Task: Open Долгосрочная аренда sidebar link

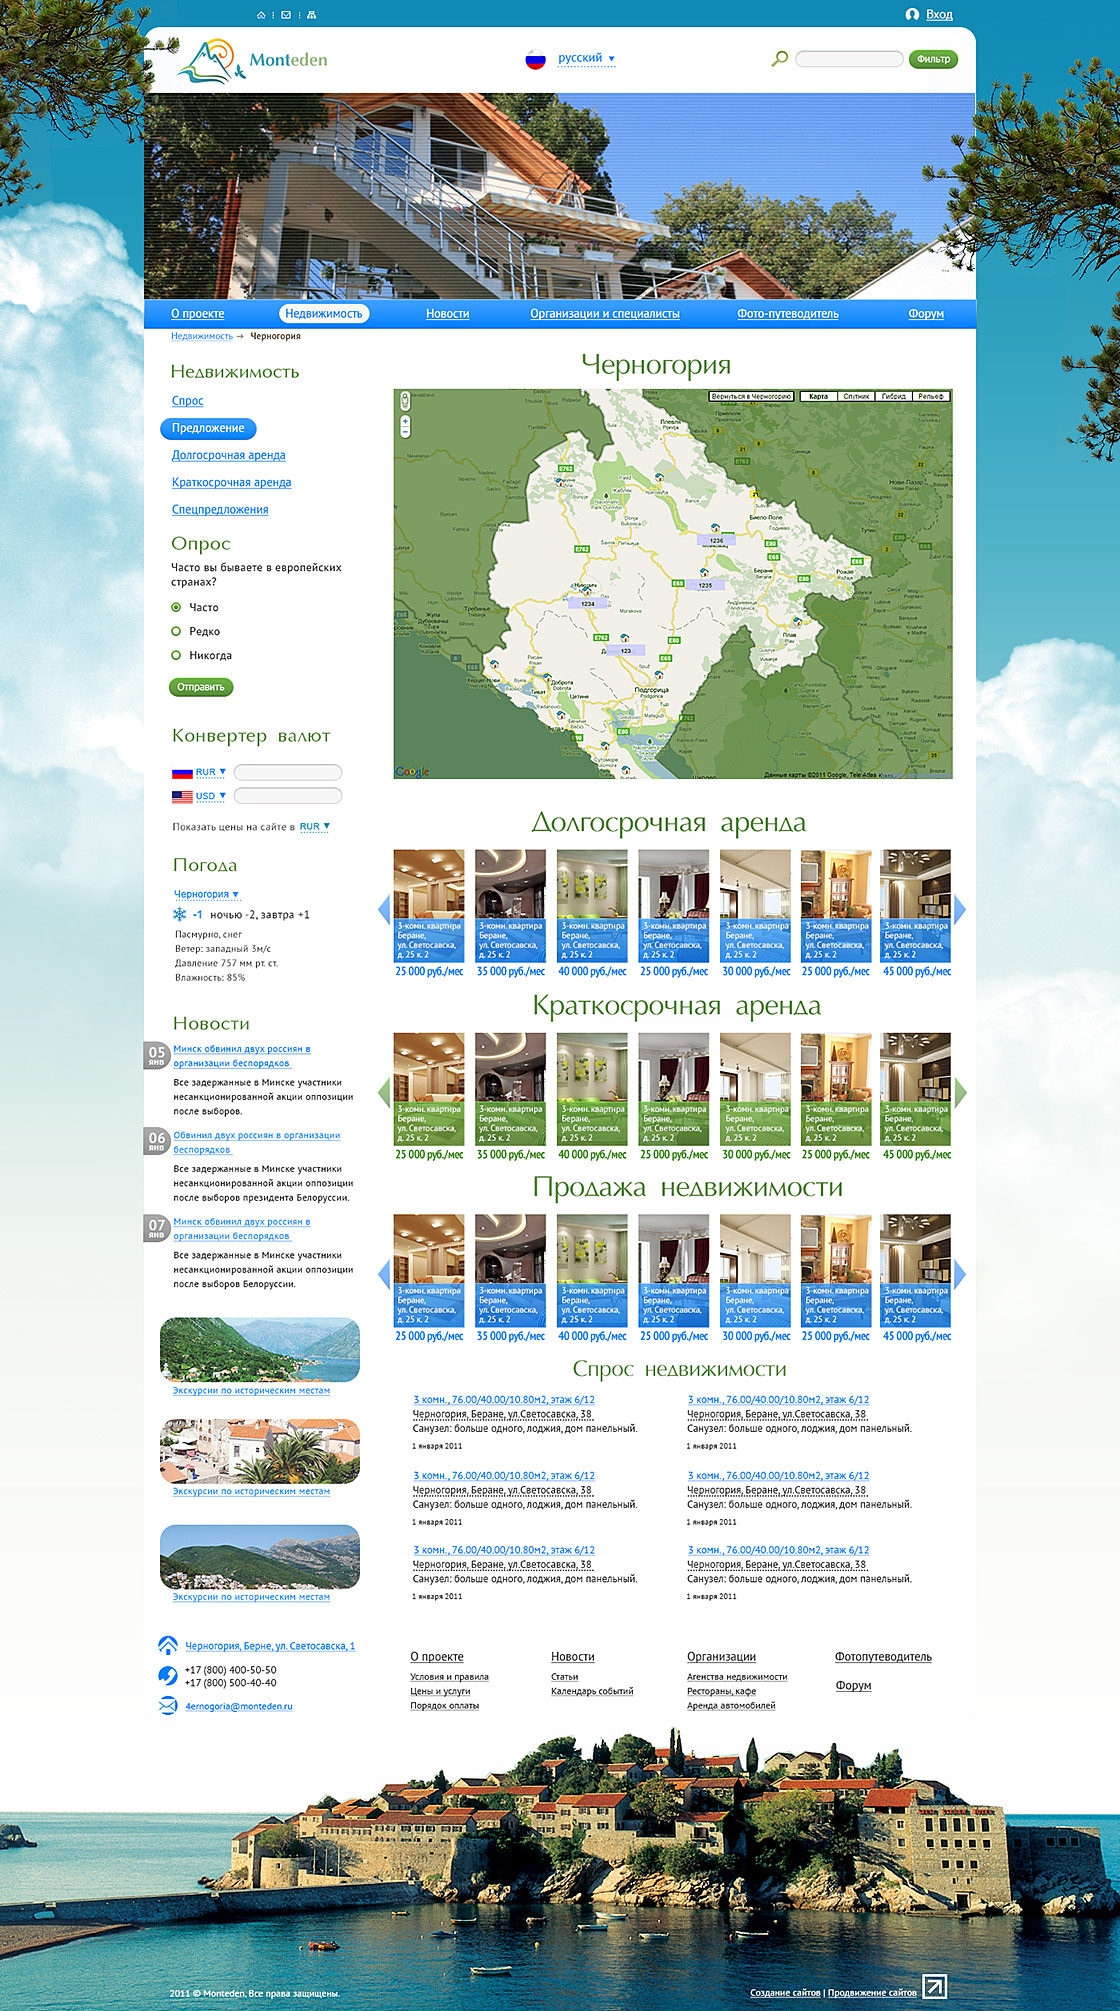Action: (229, 455)
